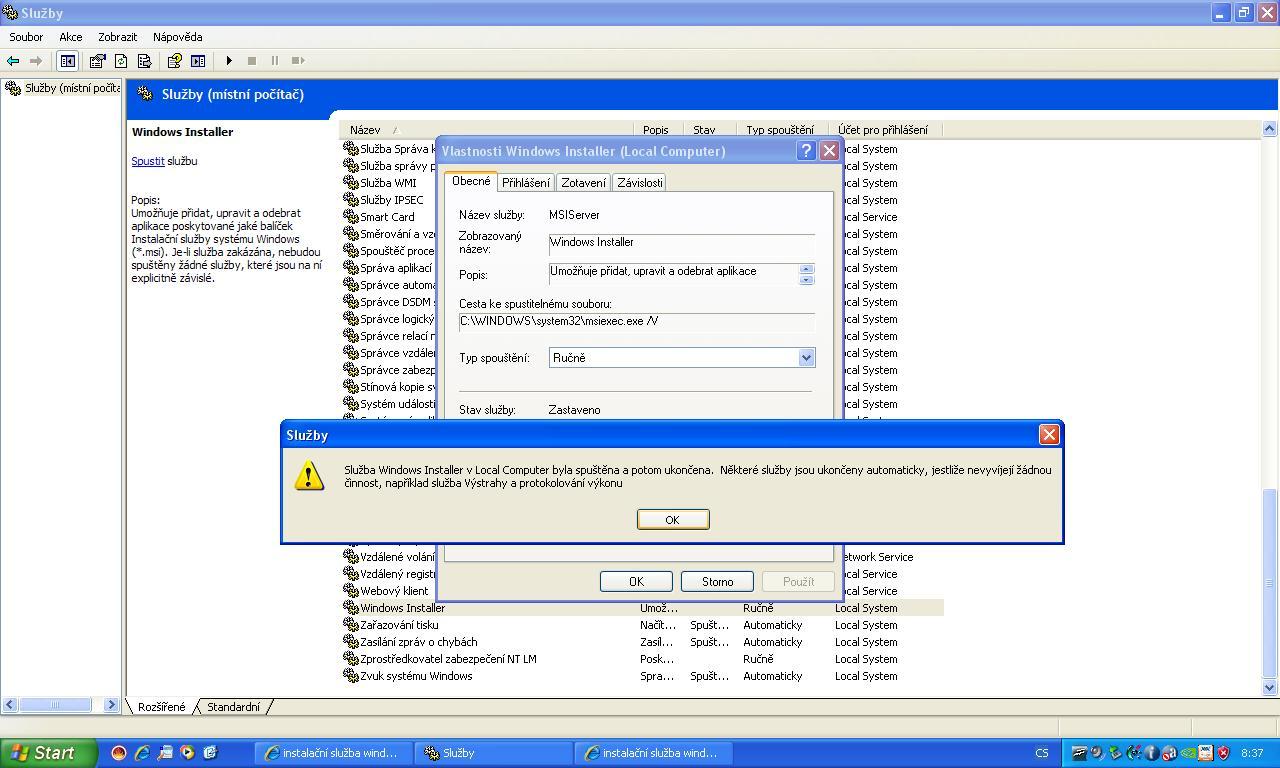Click the gear icon of Smart Card service

[350, 216]
